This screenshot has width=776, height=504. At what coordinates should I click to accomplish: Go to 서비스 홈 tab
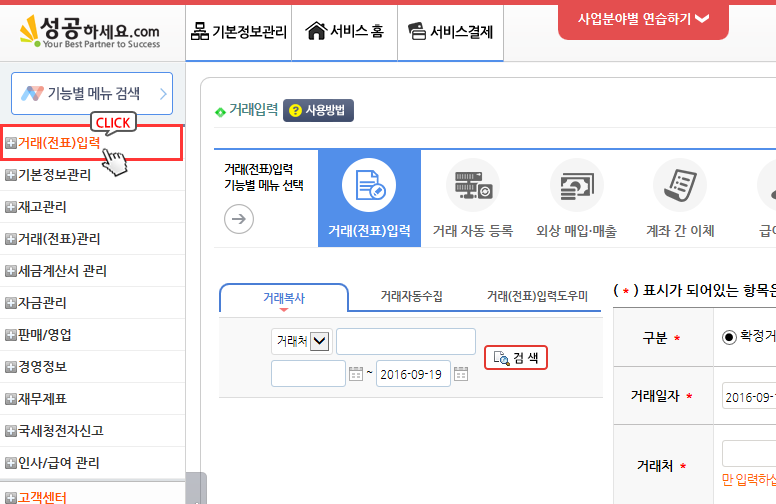click(x=344, y=32)
